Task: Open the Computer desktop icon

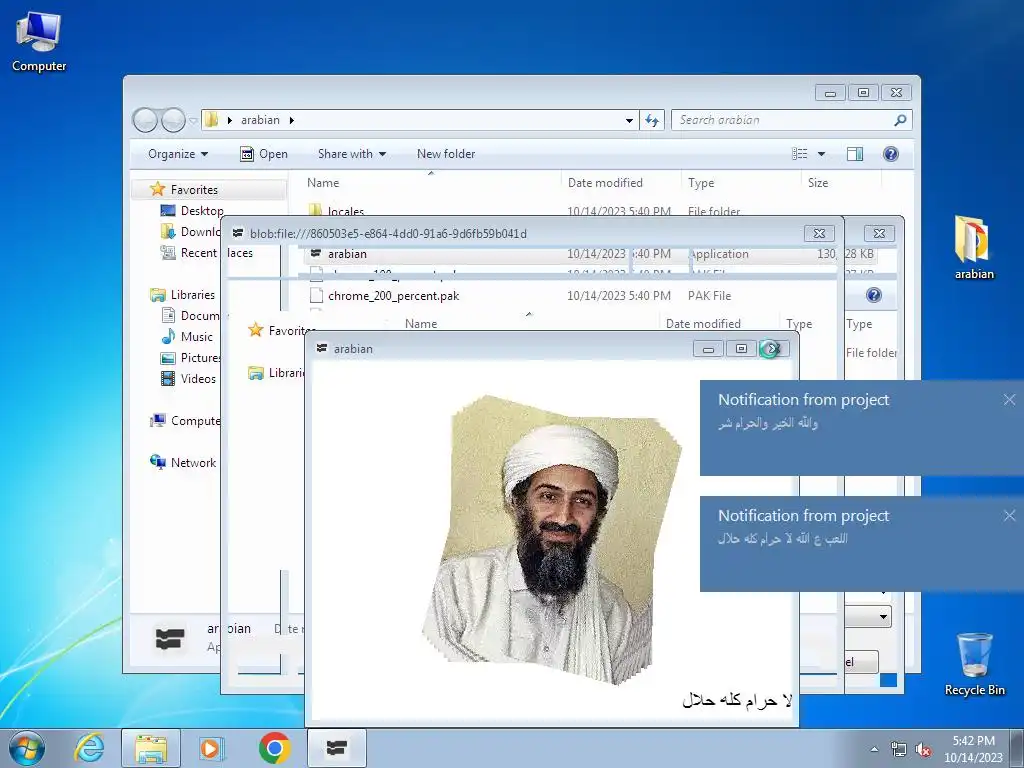Action: click(39, 42)
